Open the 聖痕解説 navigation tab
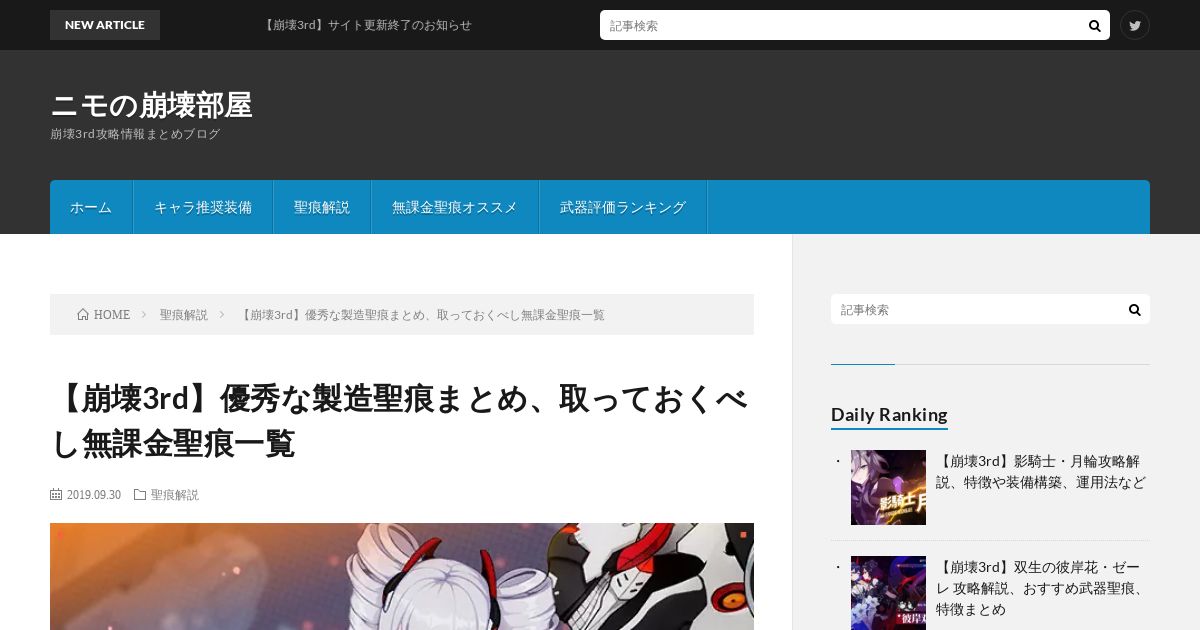The width and height of the screenshot is (1200, 630). point(322,207)
